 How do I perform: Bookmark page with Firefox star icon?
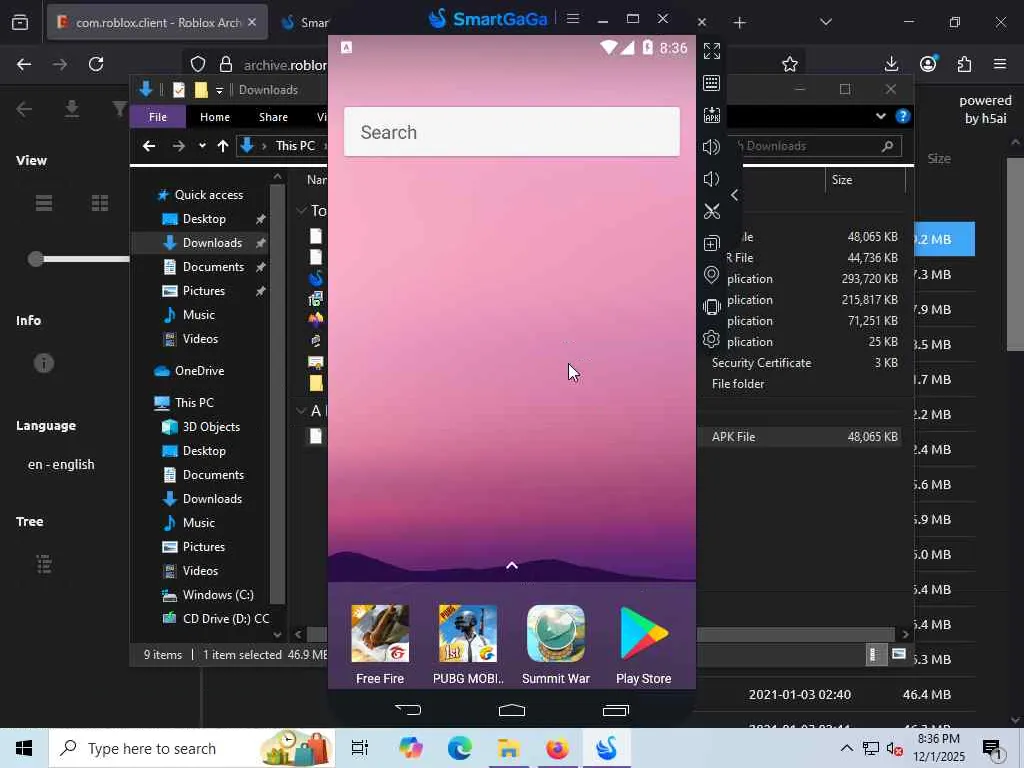[x=790, y=64]
